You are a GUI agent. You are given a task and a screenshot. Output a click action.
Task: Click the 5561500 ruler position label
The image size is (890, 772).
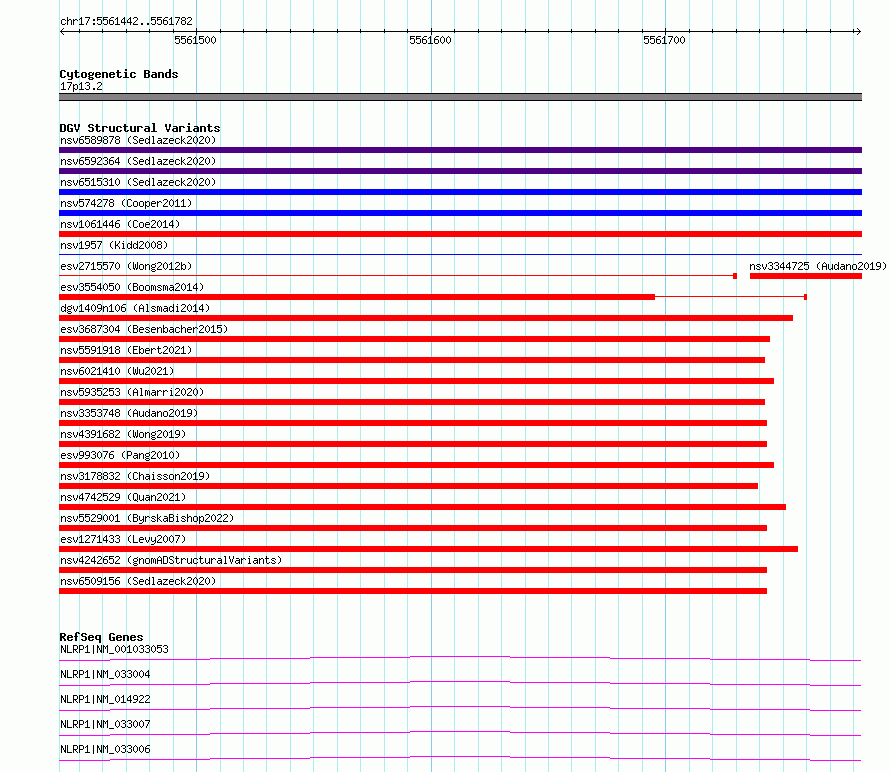tap(195, 40)
